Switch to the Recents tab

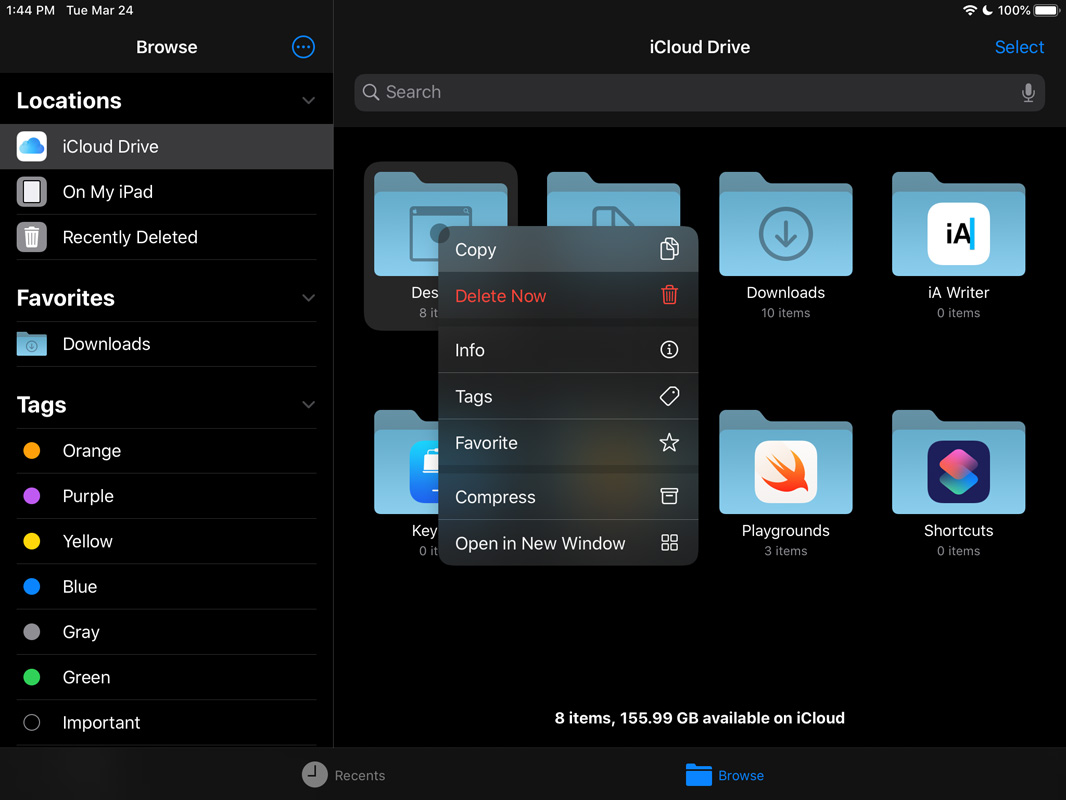click(344, 775)
